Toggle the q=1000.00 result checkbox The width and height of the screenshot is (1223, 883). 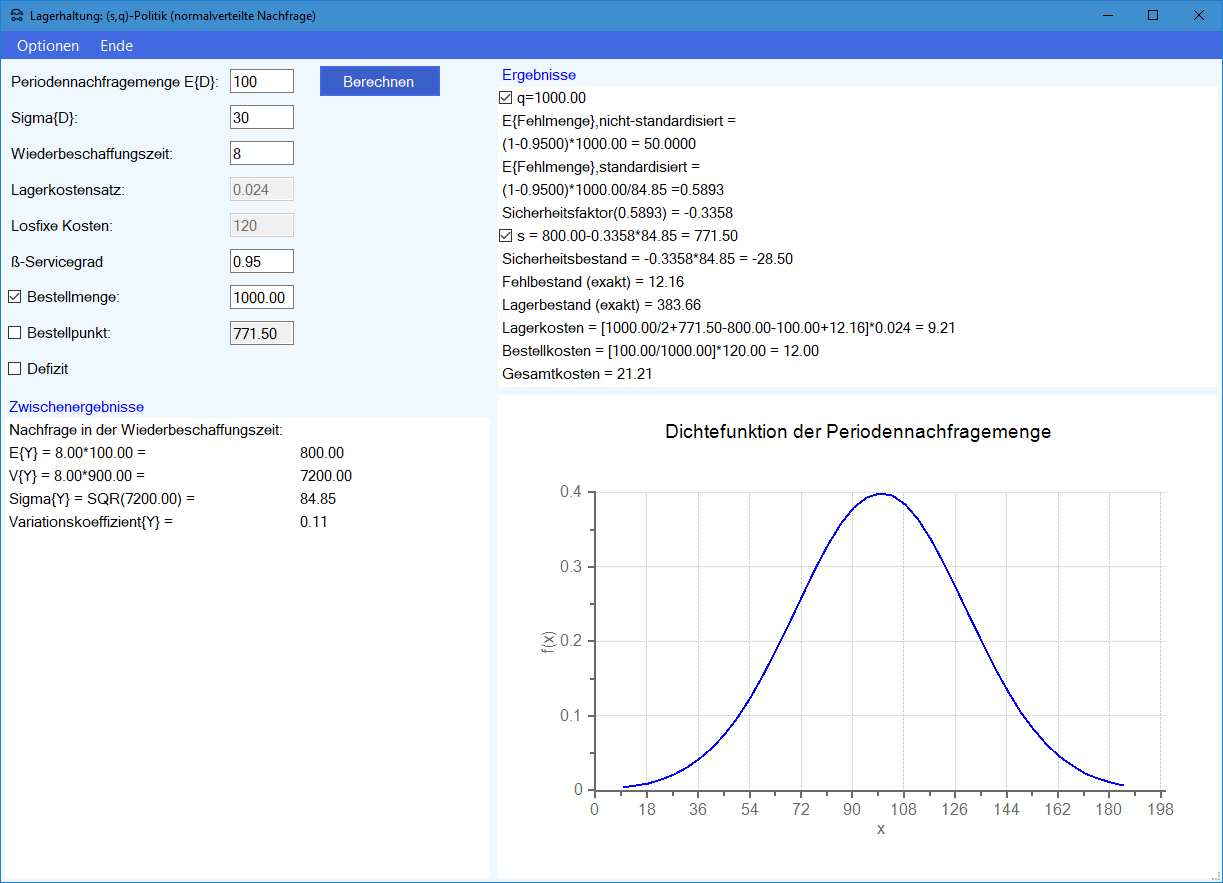pyautogui.click(x=506, y=98)
